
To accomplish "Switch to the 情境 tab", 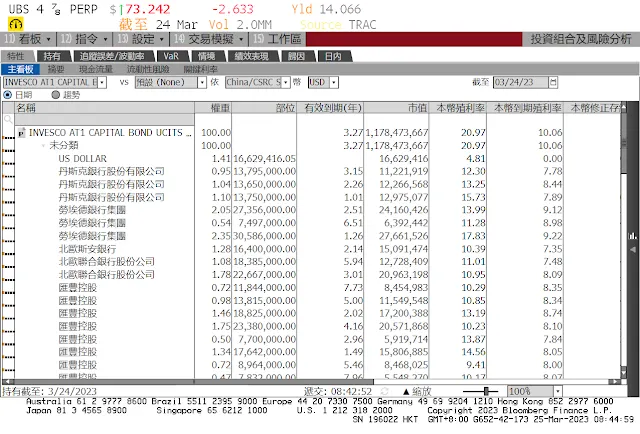I will [x=207, y=56].
